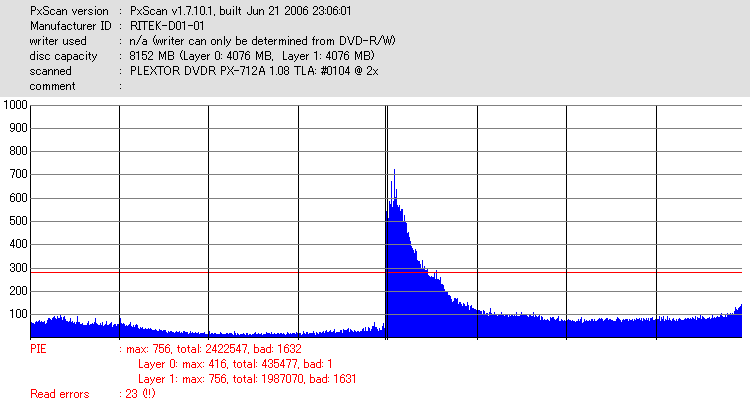Click the Layer 0 max 416 statistics line

click(x=235, y=364)
